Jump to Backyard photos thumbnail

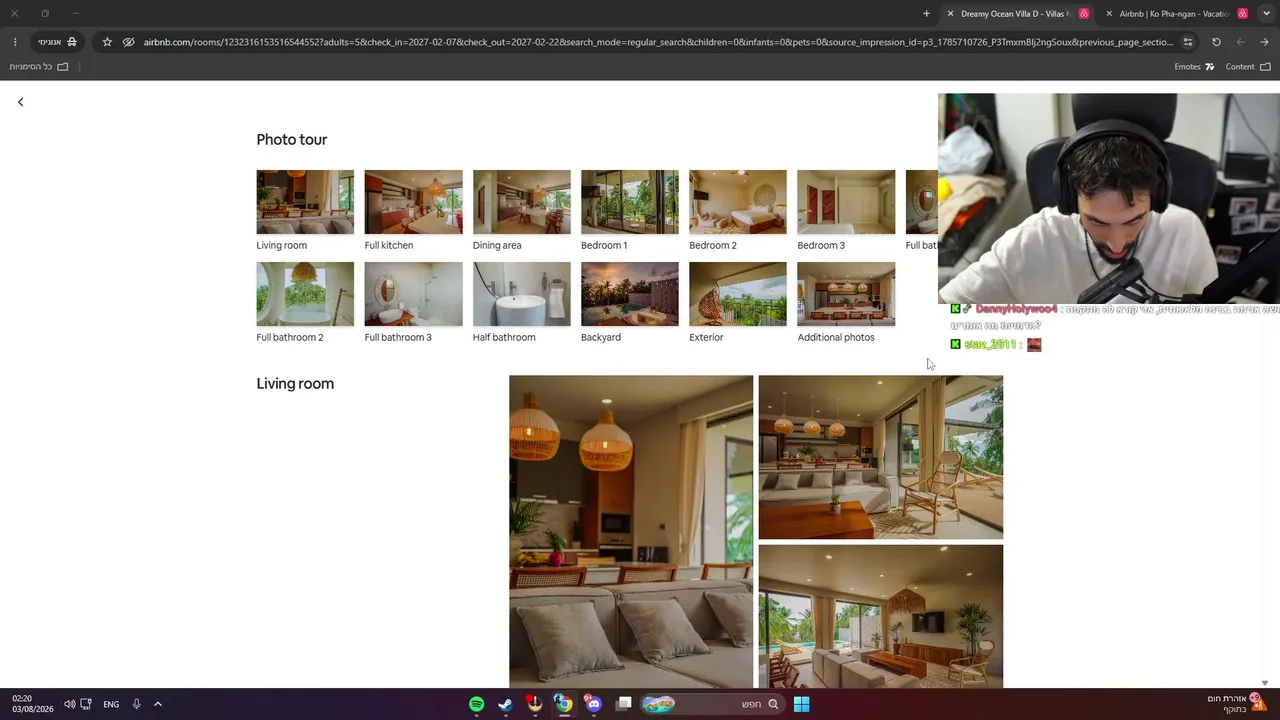pos(630,294)
